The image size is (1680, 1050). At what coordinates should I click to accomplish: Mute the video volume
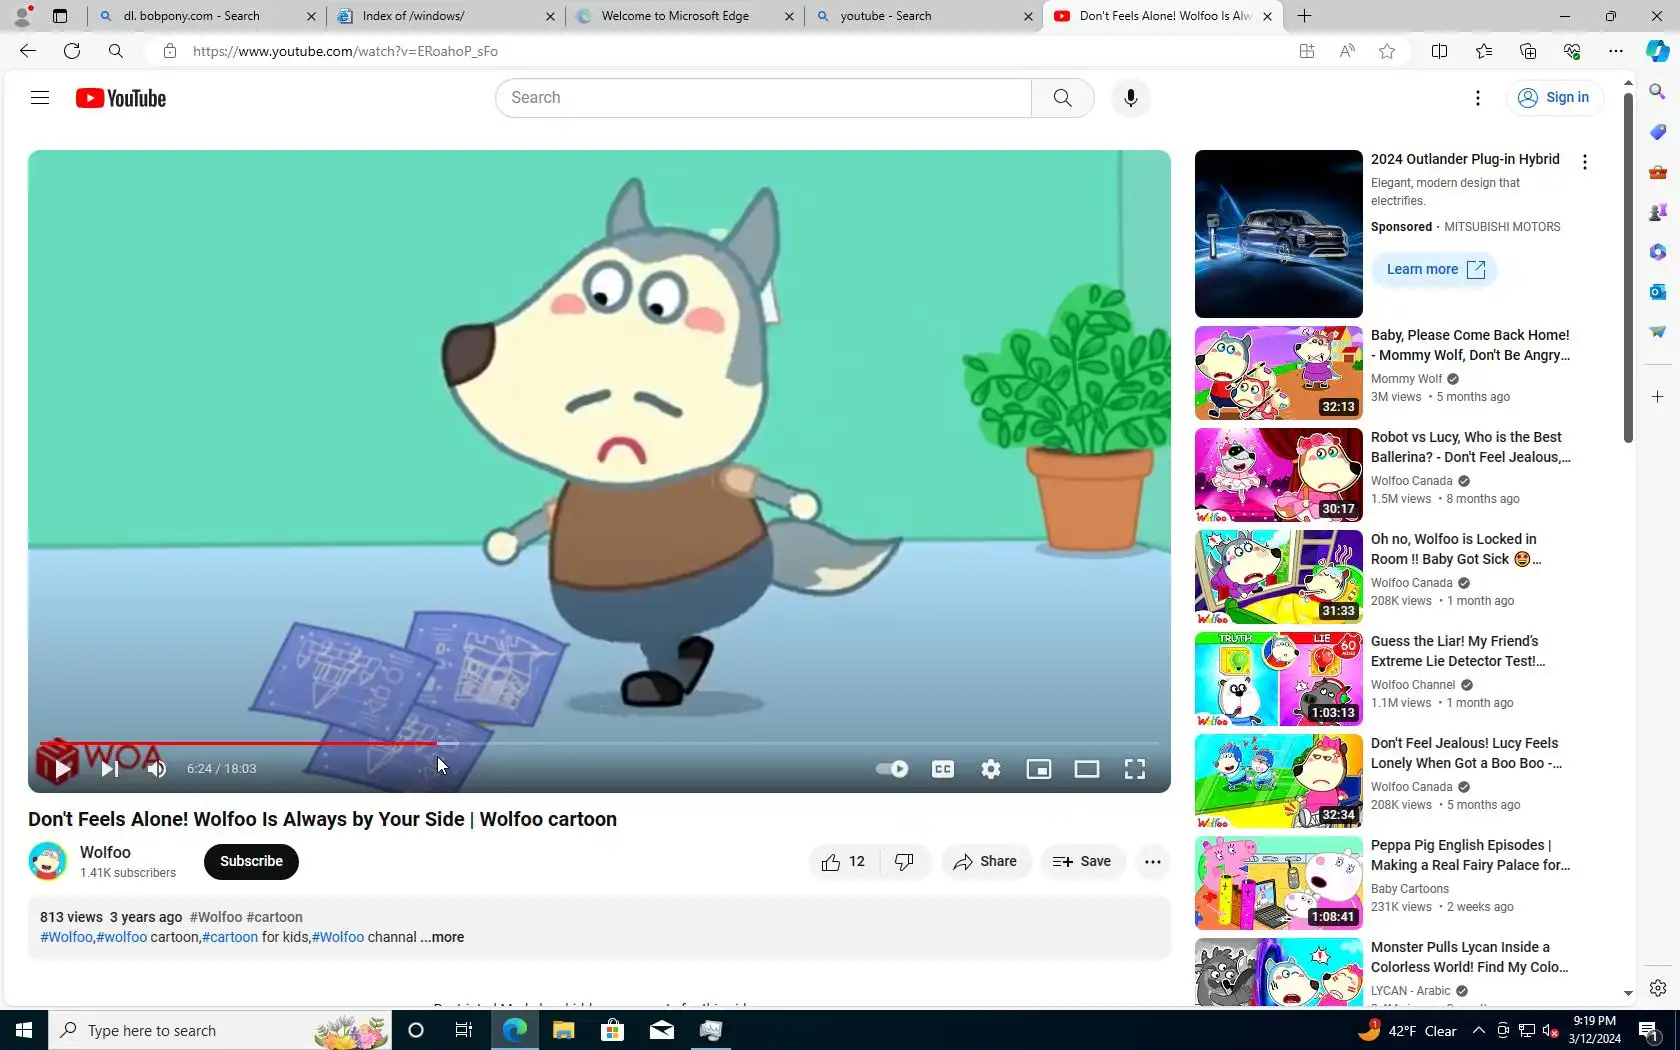[157, 769]
